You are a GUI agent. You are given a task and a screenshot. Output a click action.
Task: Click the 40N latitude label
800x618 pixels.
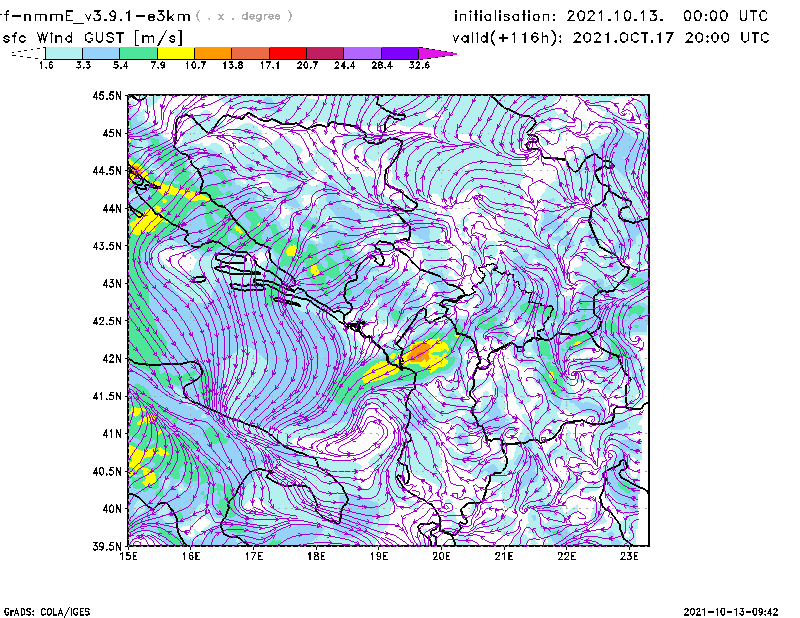112,509
